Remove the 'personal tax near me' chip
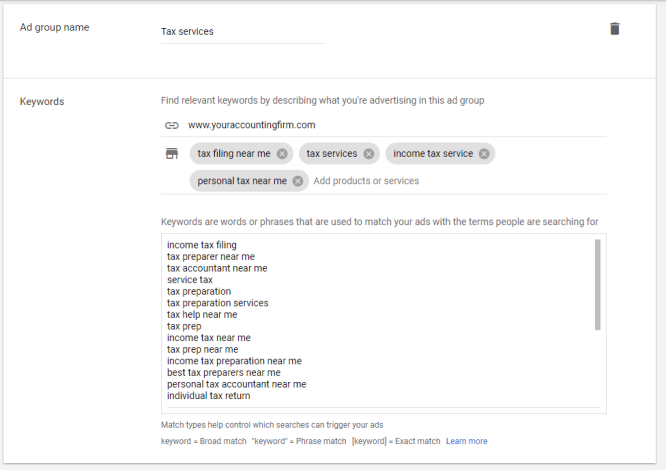This screenshot has height=470, width=666. click(298, 181)
